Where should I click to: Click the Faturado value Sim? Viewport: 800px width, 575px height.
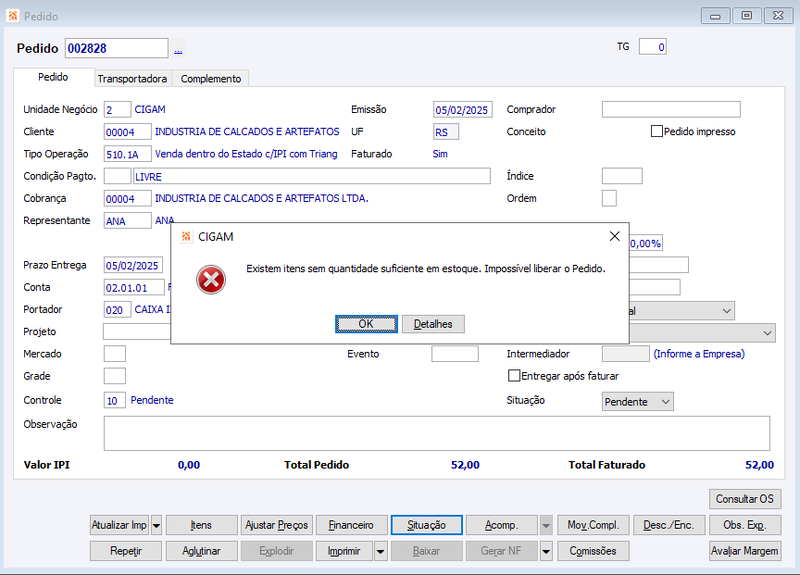coord(440,154)
